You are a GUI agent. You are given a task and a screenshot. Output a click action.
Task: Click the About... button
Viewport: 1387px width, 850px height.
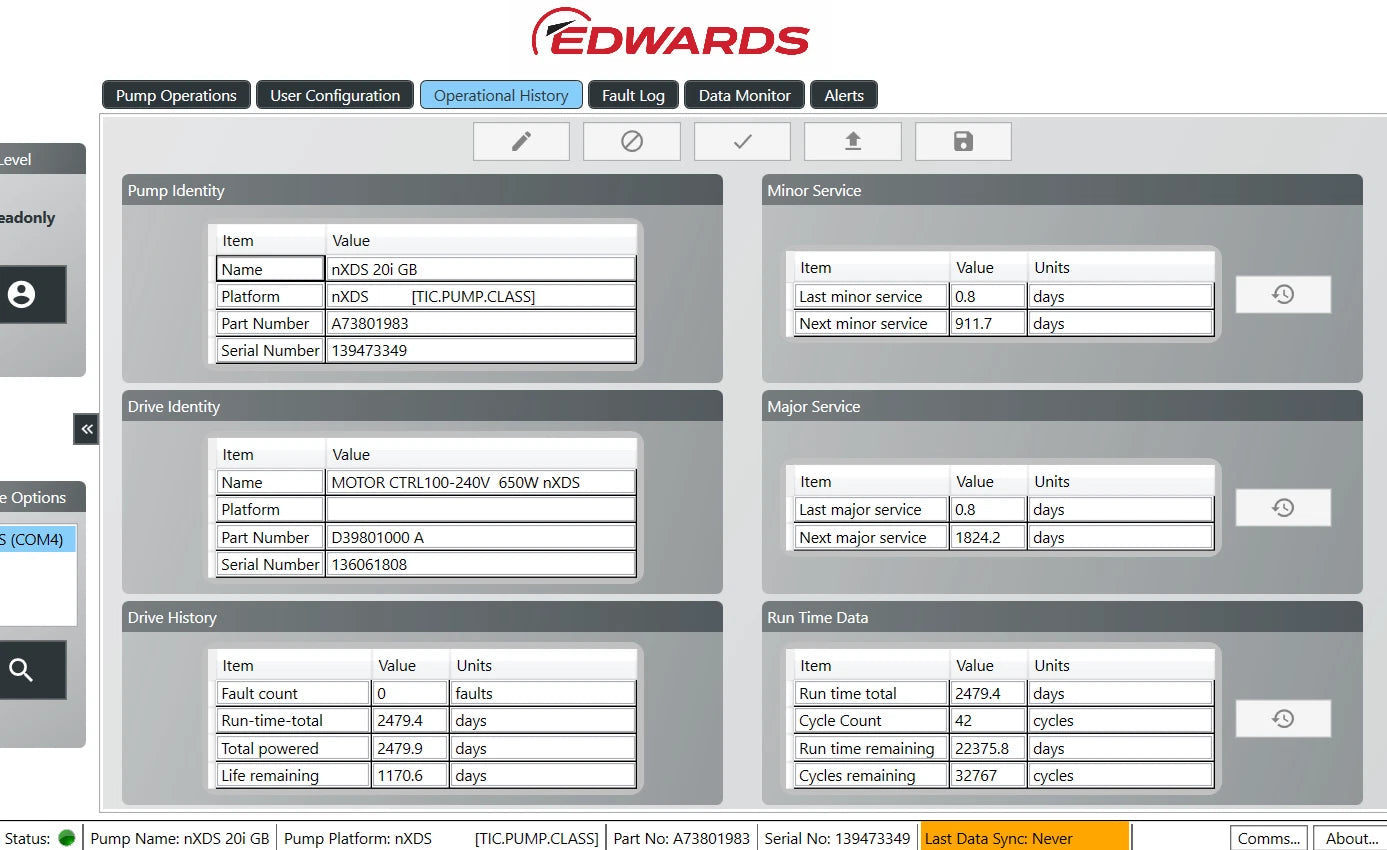point(1350,838)
